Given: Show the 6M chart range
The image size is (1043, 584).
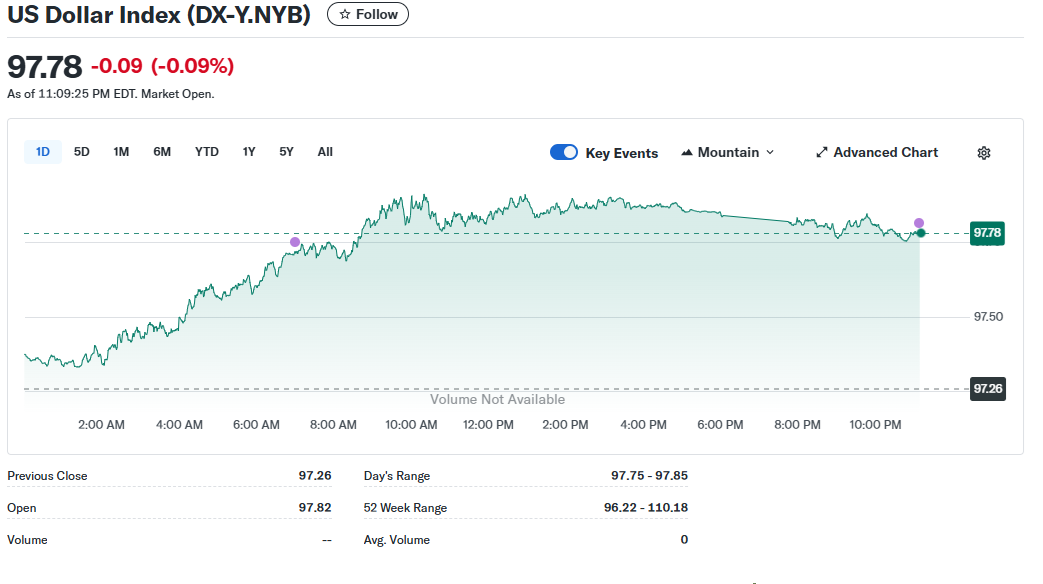Looking at the screenshot, I should click(162, 152).
